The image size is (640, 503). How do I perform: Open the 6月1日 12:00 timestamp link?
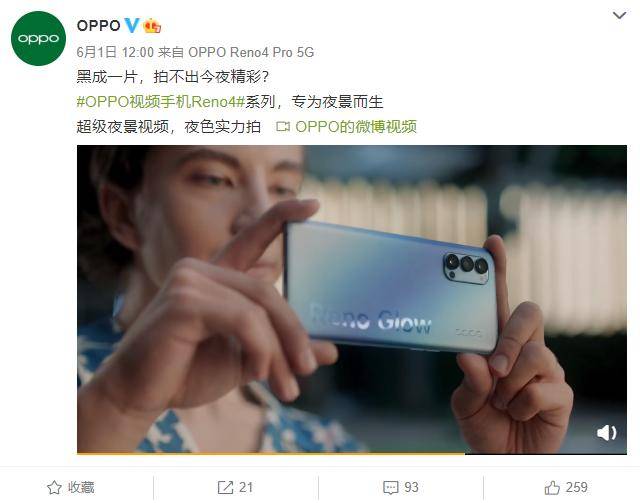115,52
